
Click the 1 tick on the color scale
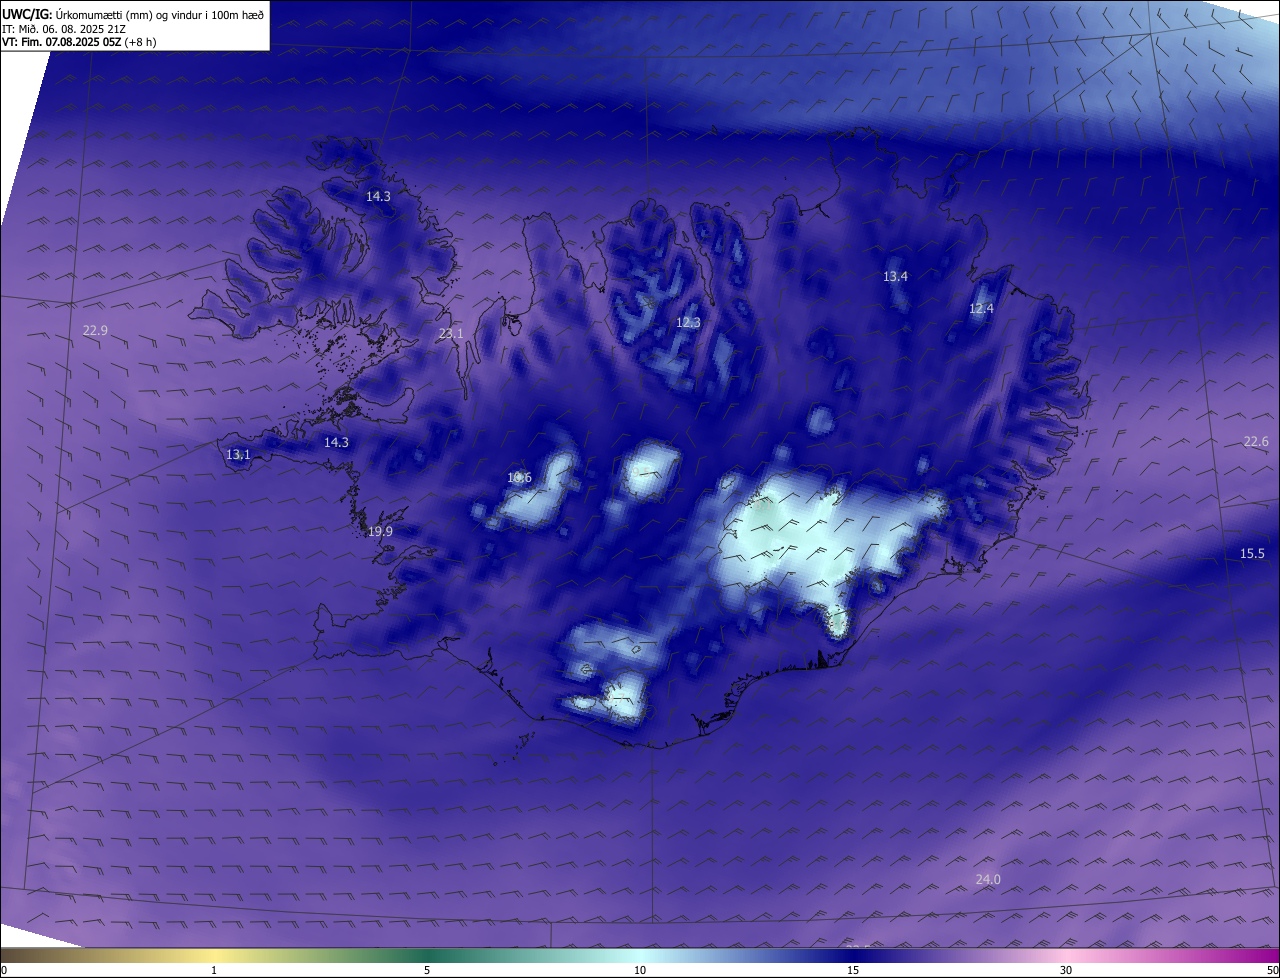215,970
